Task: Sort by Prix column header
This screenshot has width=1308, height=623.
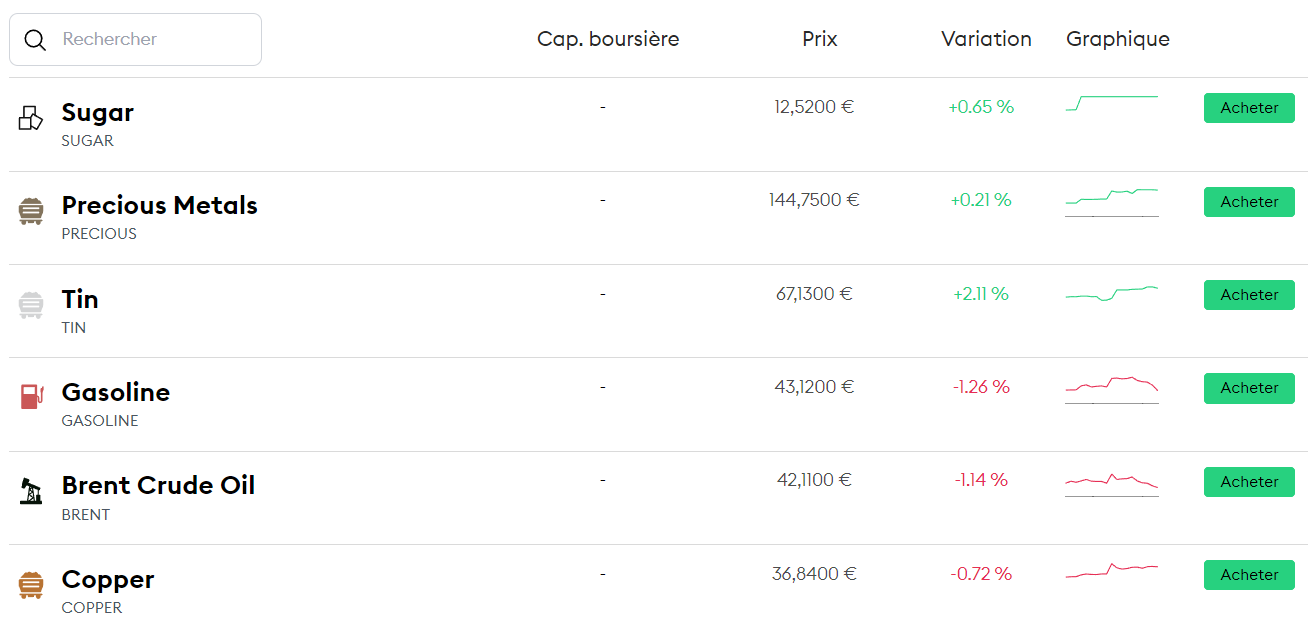Action: [820, 40]
